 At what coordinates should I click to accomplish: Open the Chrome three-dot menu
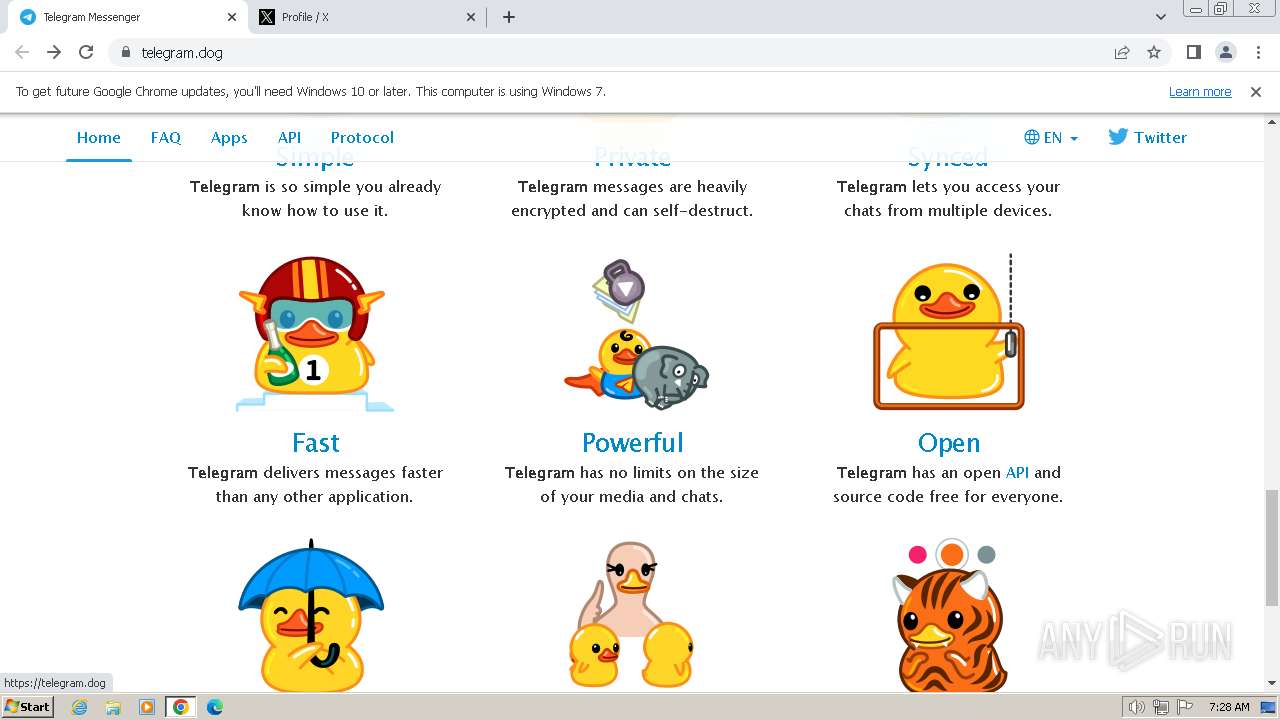(1258, 52)
